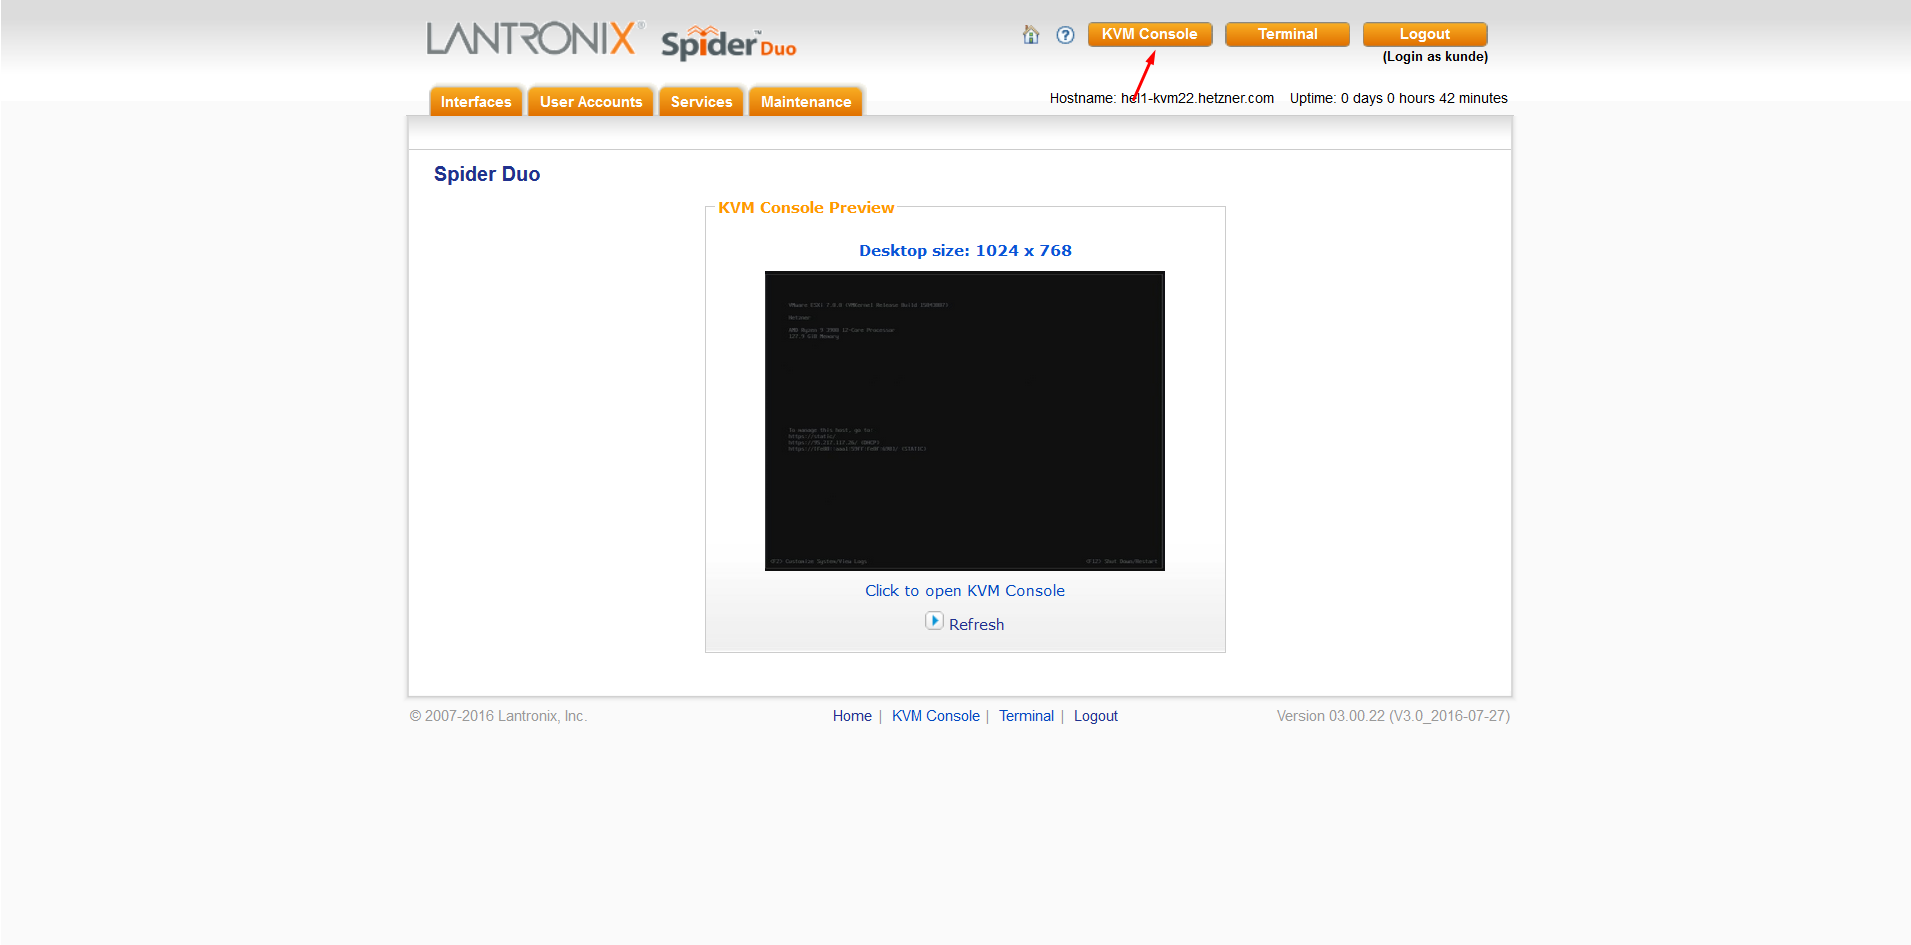Open the User Accounts tab
Screen dimensions: 1911x945
click(x=591, y=101)
